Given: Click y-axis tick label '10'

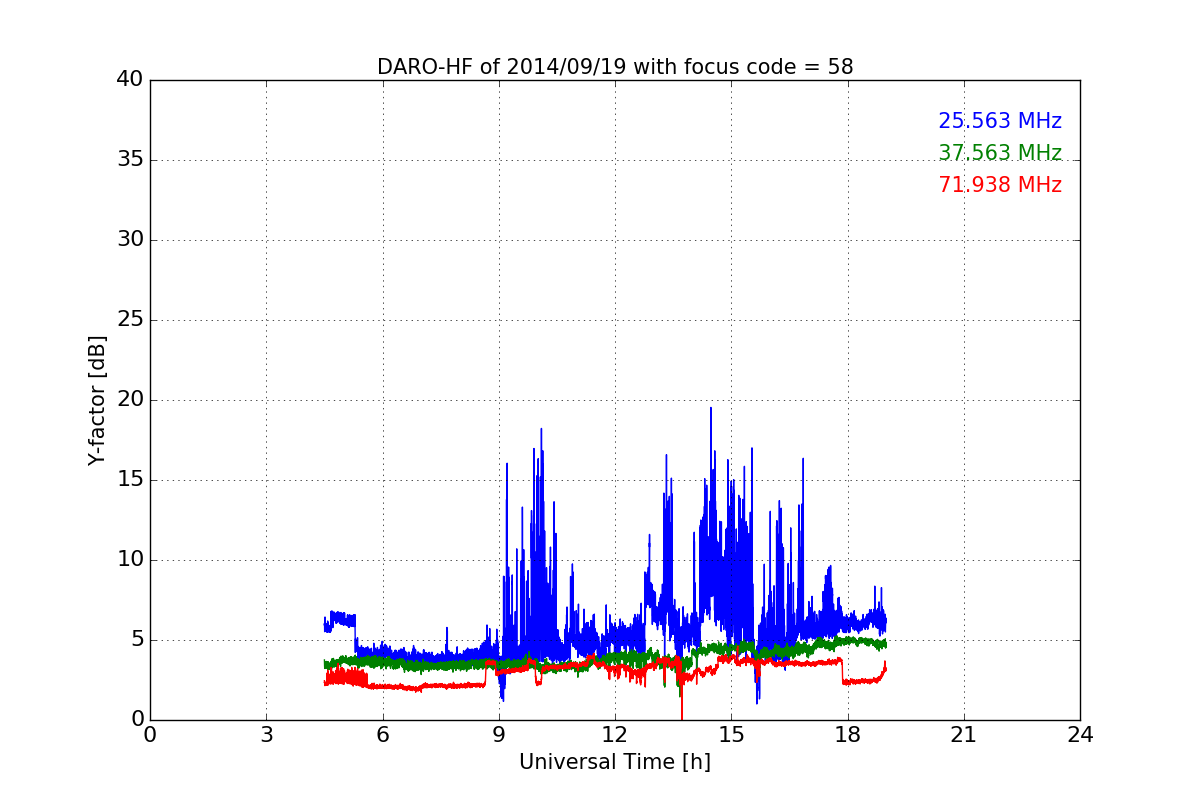Looking at the screenshot, I should [x=130, y=560].
